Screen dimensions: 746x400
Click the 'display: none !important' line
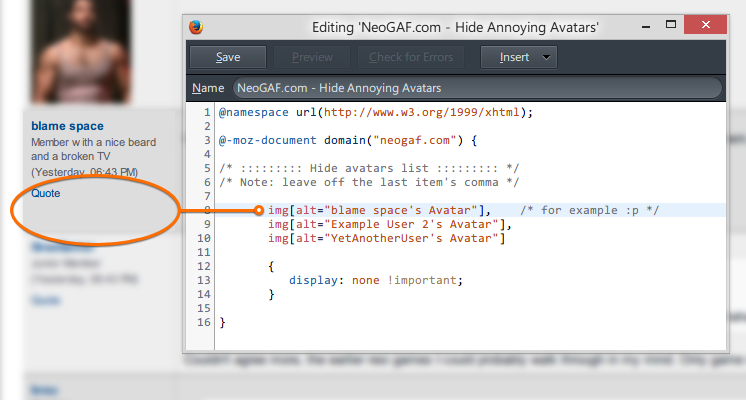pyautogui.click(x=376, y=280)
